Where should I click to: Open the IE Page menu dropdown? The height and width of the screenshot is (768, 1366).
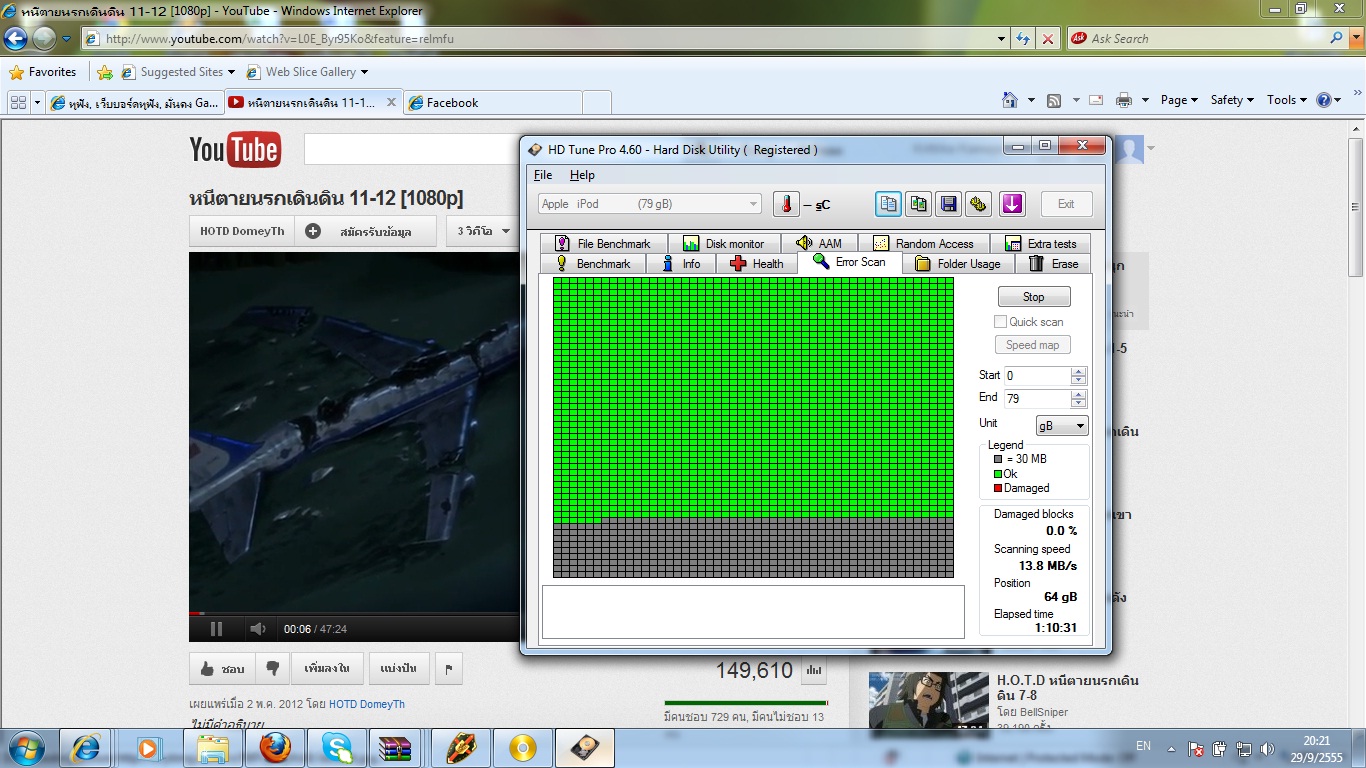pos(1179,100)
